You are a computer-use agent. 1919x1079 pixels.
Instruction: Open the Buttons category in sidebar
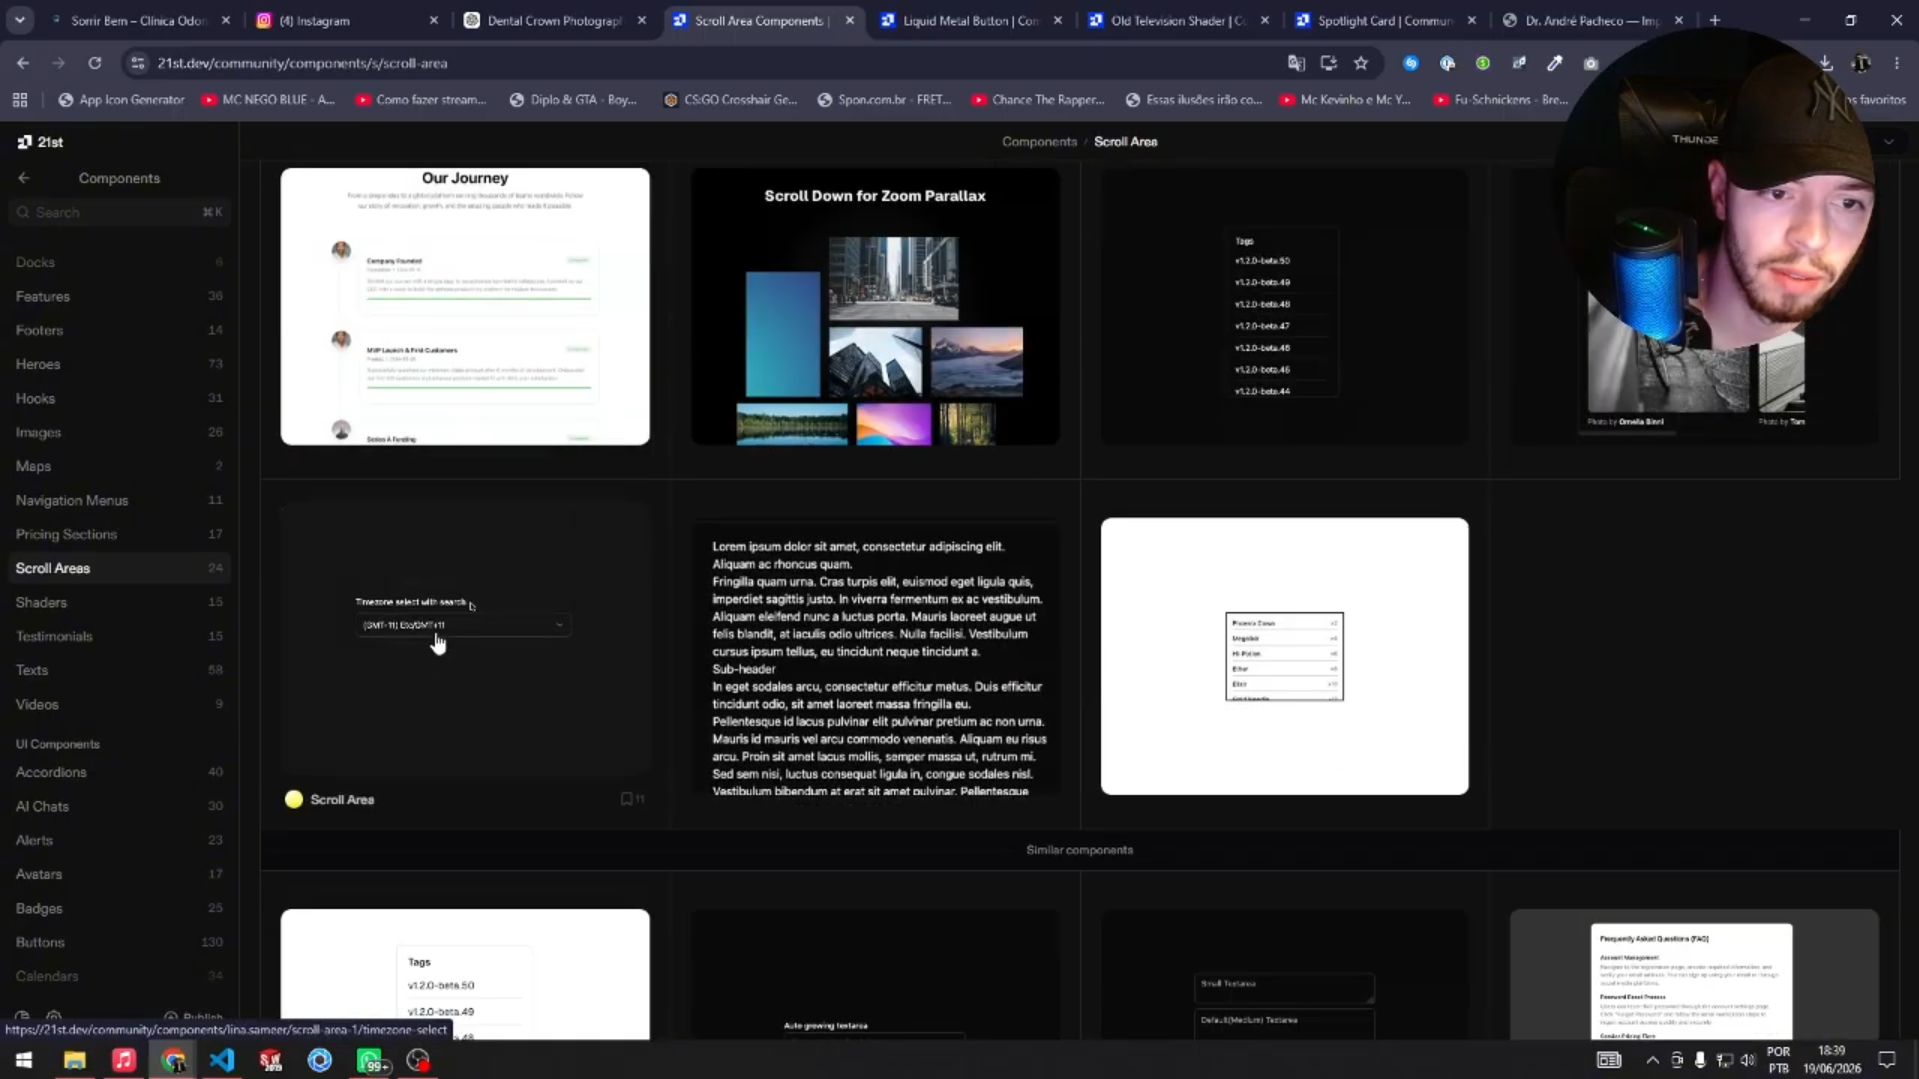point(119,942)
